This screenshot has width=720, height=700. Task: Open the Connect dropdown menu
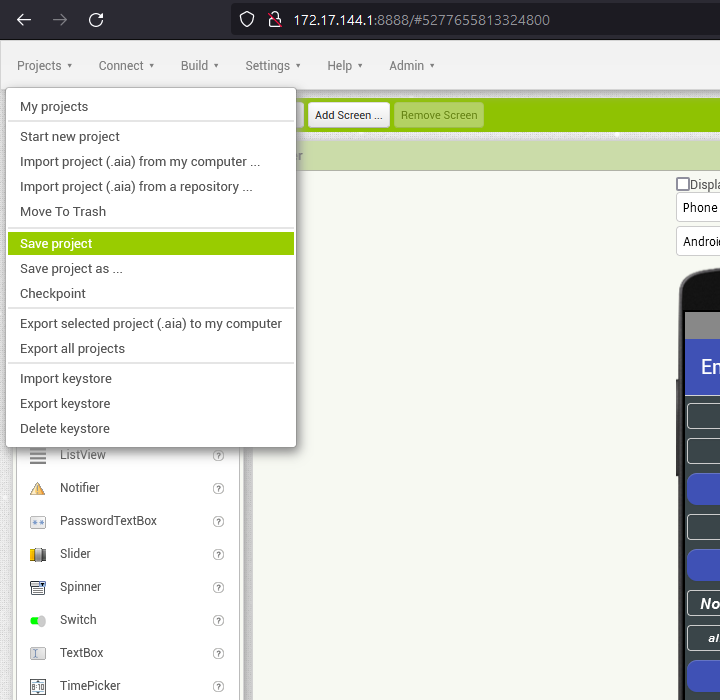click(x=126, y=66)
